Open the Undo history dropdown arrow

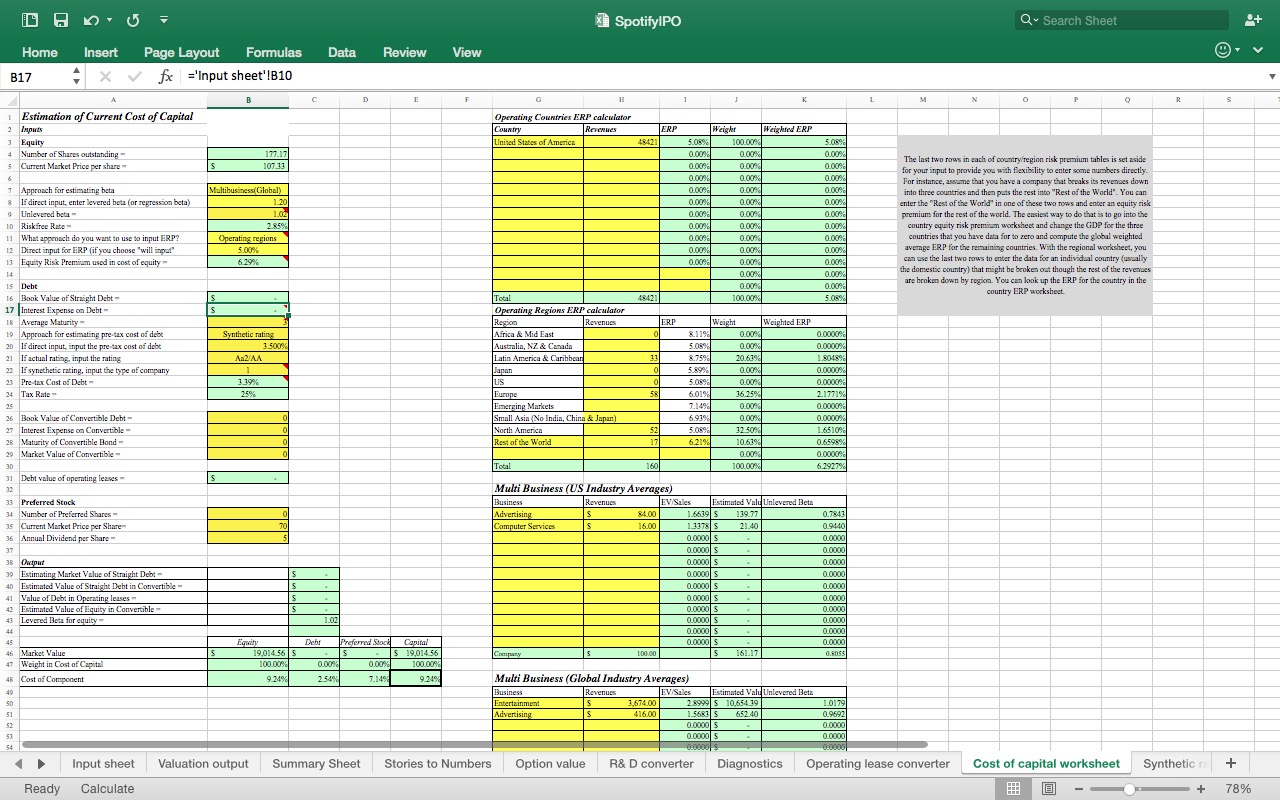tap(109, 19)
